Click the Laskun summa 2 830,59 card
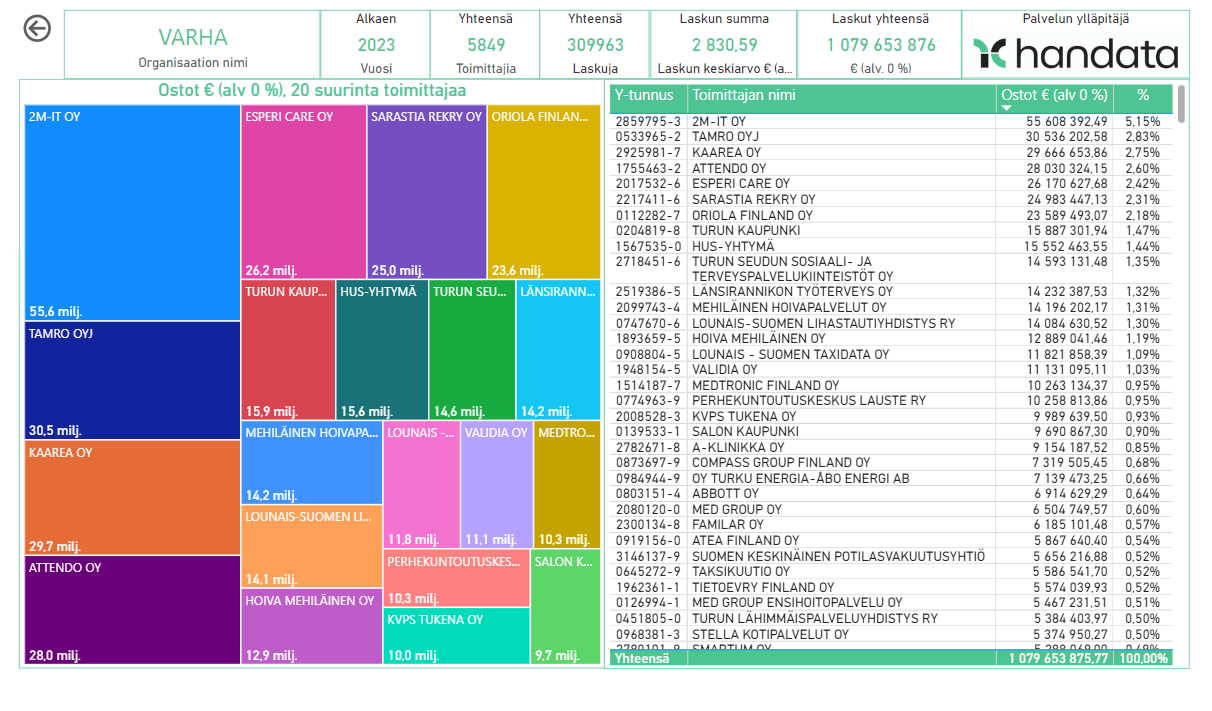Viewport: 1212px width, 711px height. click(x=725, y=46)
